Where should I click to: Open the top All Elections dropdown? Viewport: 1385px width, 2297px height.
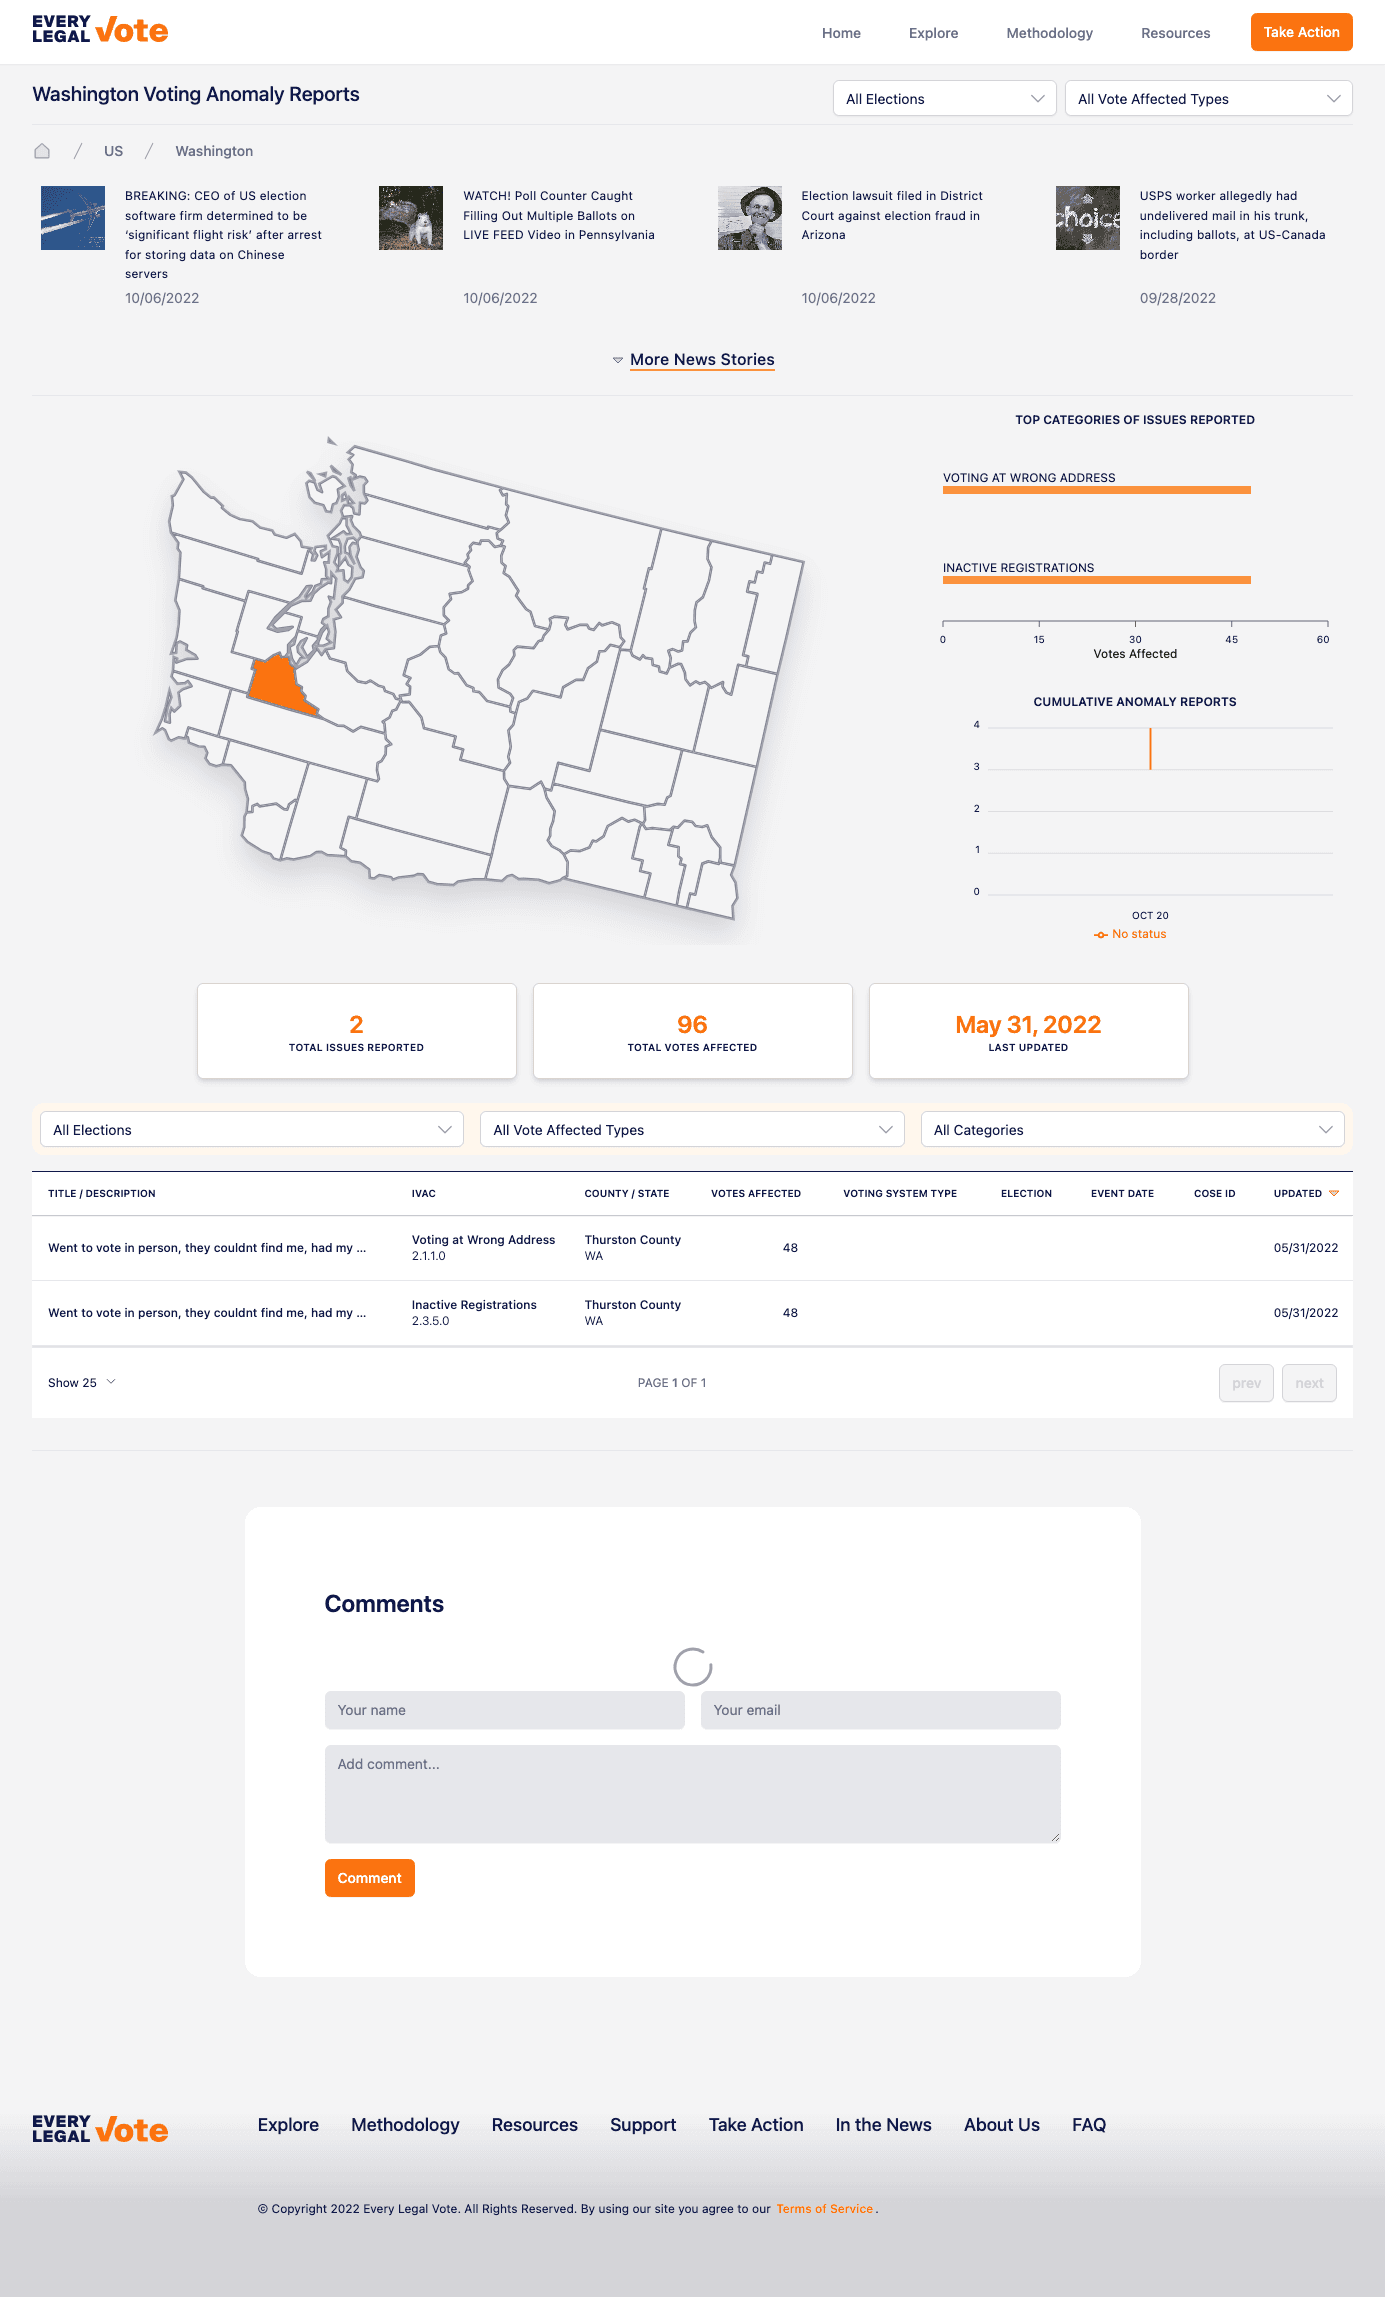pyautogui.click(x=944, y=98)
